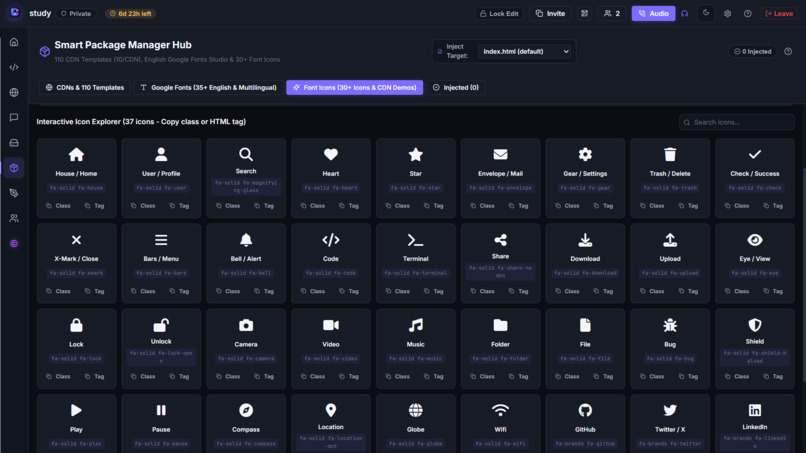Viewport: 806px width, 453px height.
Task: Copy Class for Upload icon
Action: click(652, 291)
